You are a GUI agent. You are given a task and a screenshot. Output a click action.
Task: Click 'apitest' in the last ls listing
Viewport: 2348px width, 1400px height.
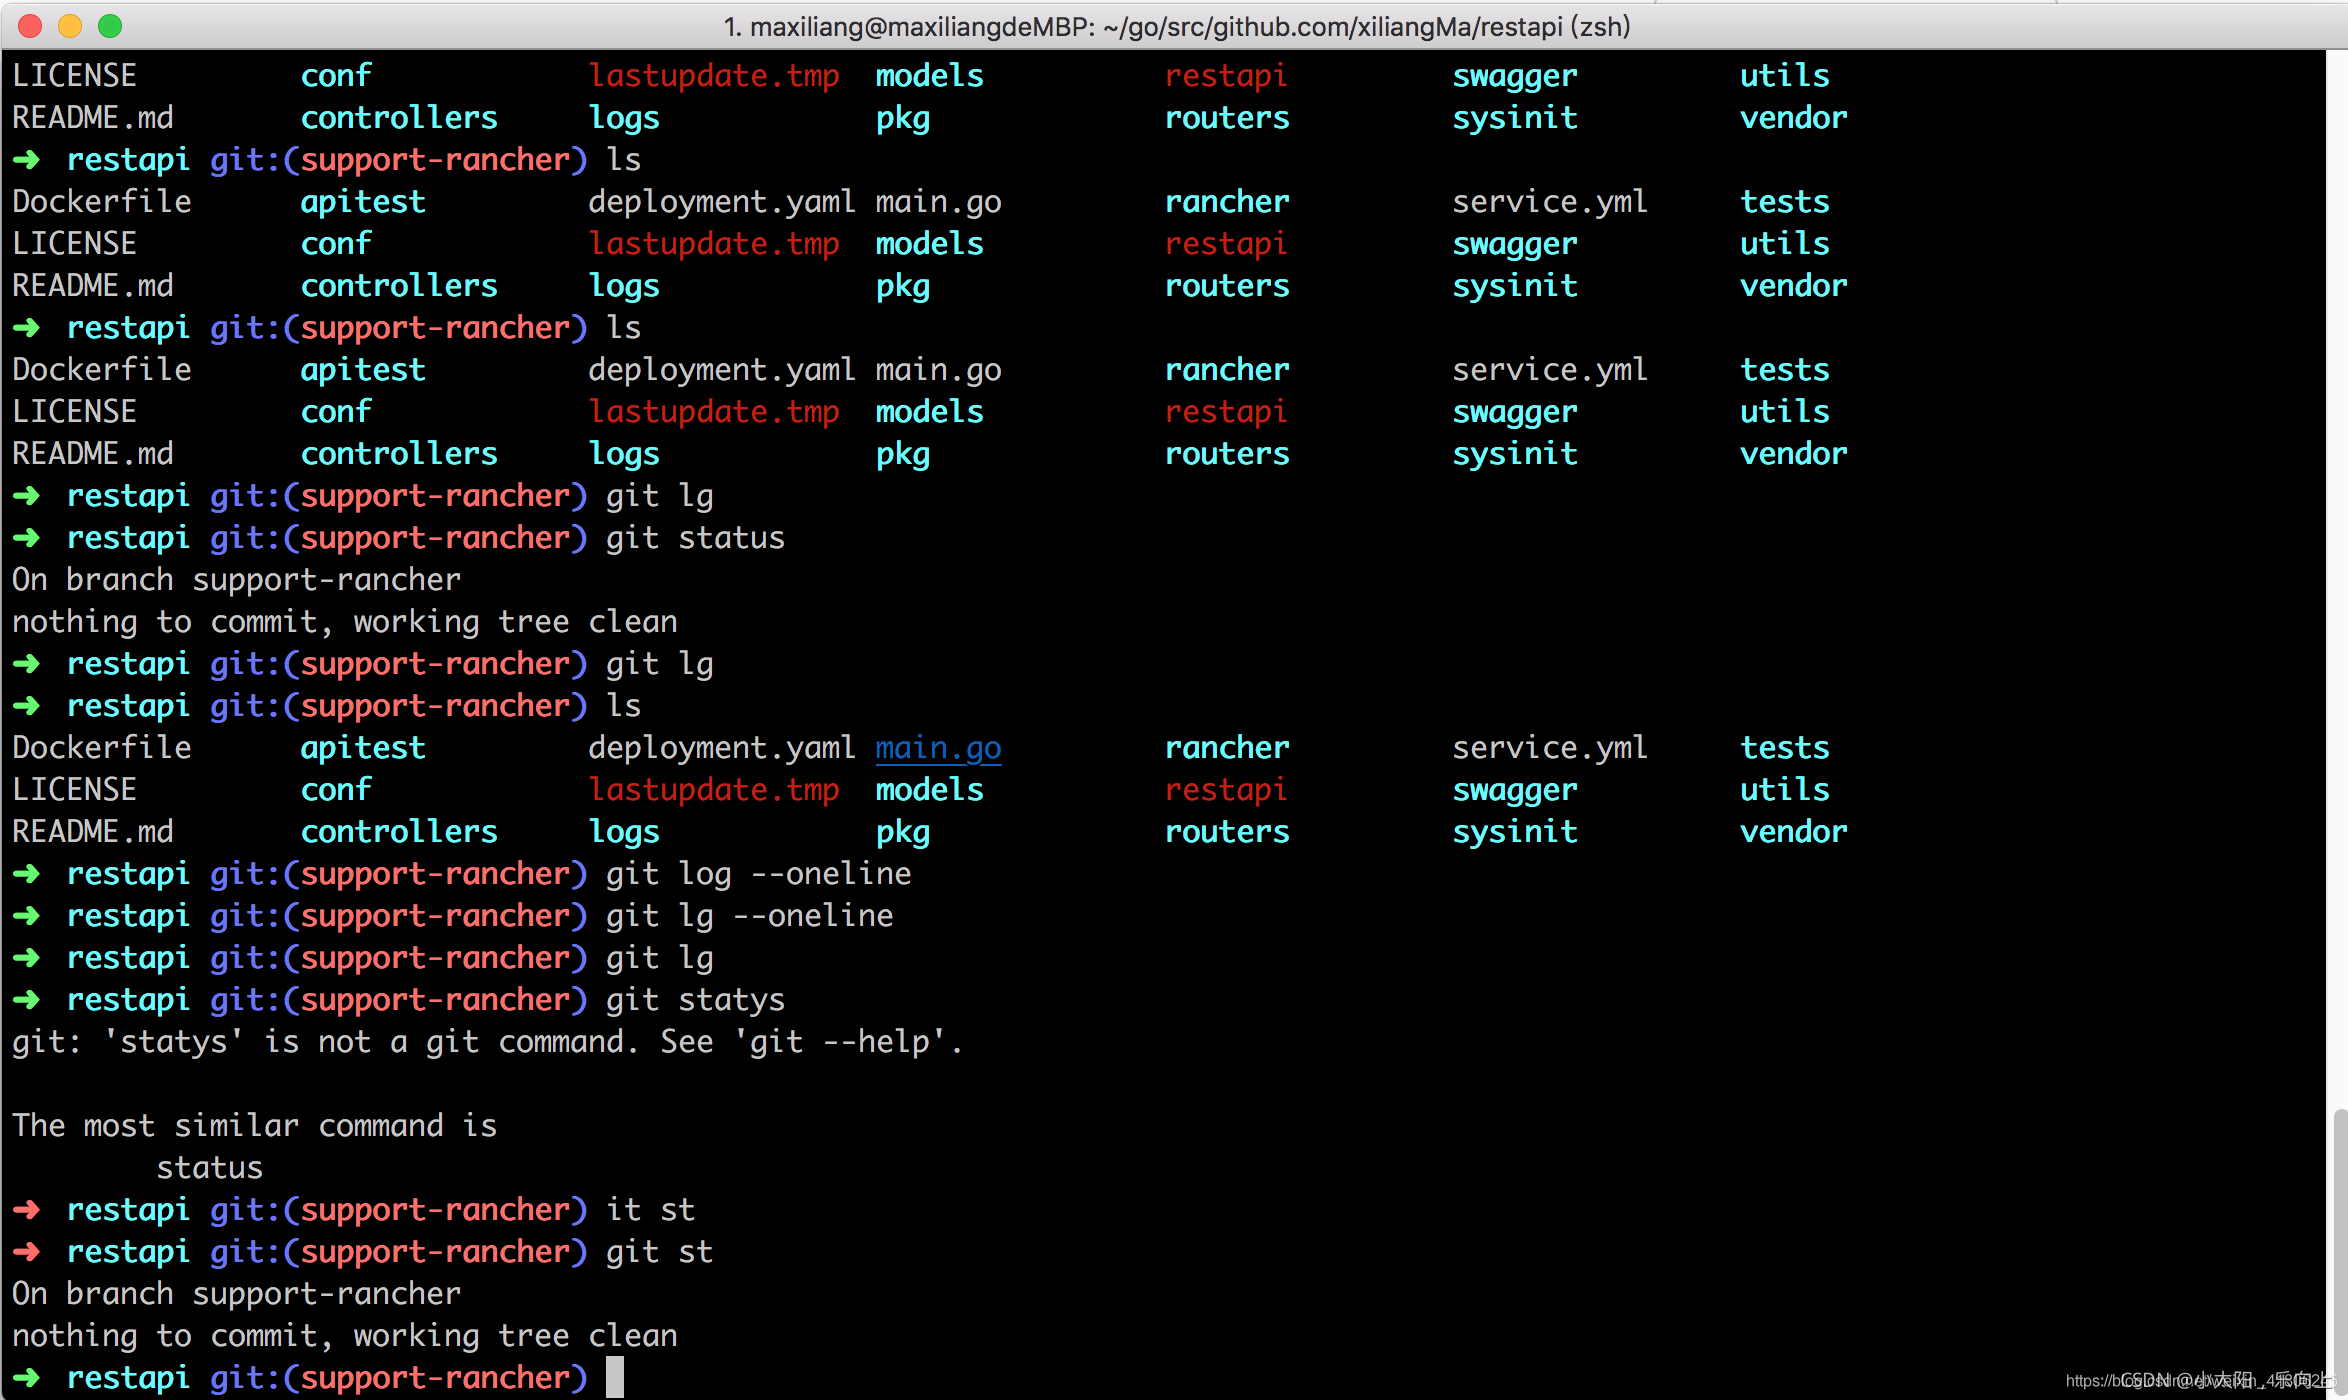click(363, 748)
